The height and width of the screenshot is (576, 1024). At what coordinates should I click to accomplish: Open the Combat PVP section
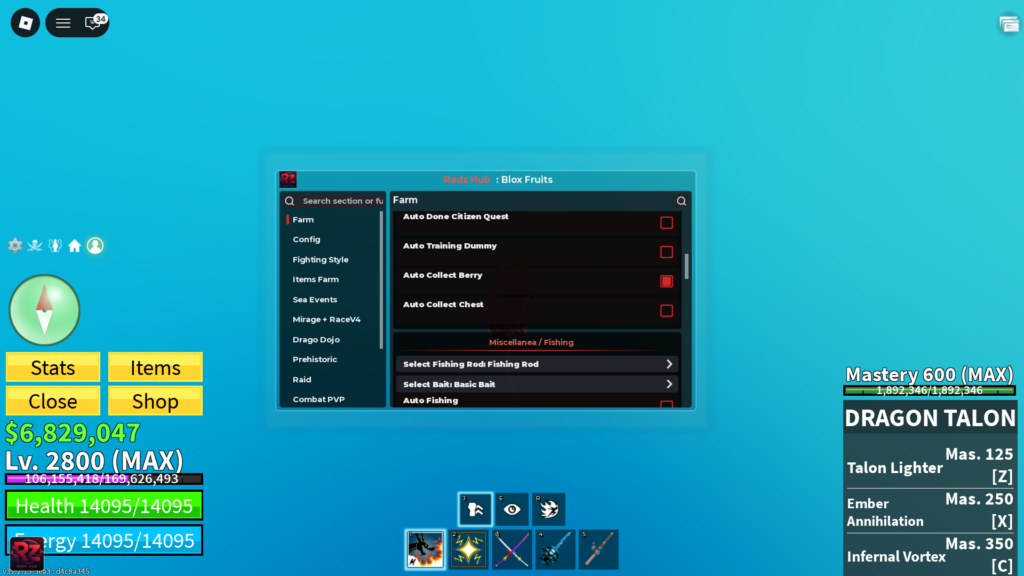[319, 399]
